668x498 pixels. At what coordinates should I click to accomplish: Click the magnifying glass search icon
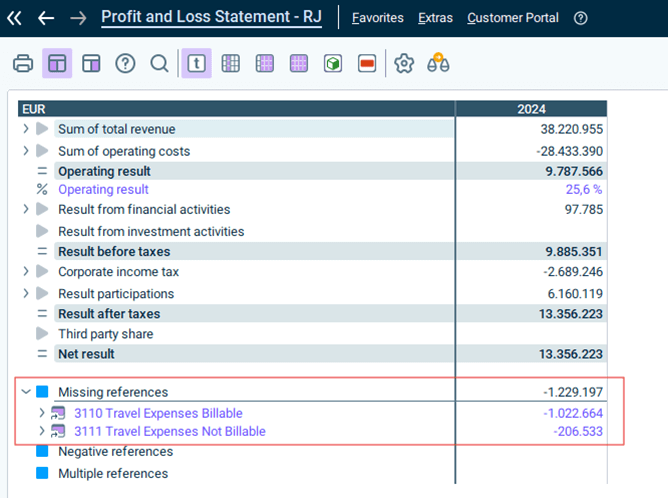(x=159, y=63)
